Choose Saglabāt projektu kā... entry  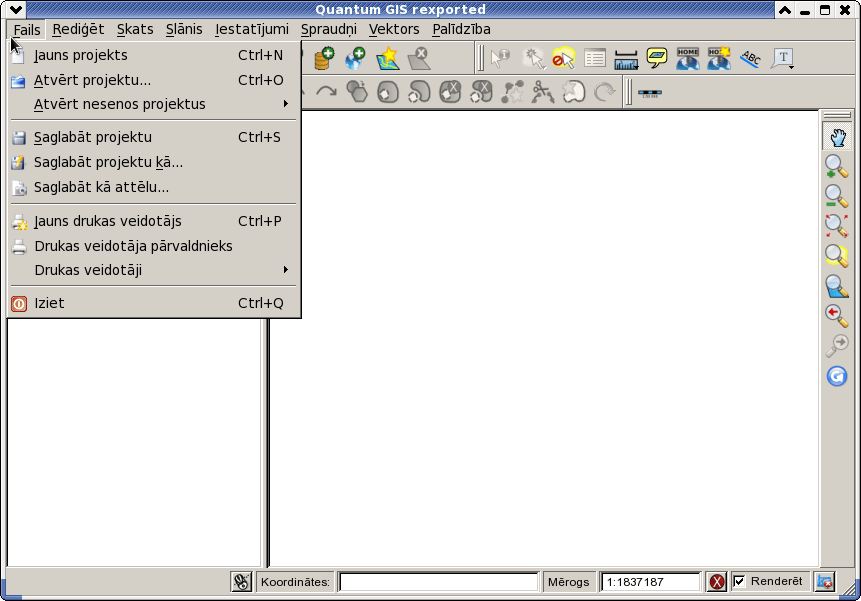click(154, 162)
